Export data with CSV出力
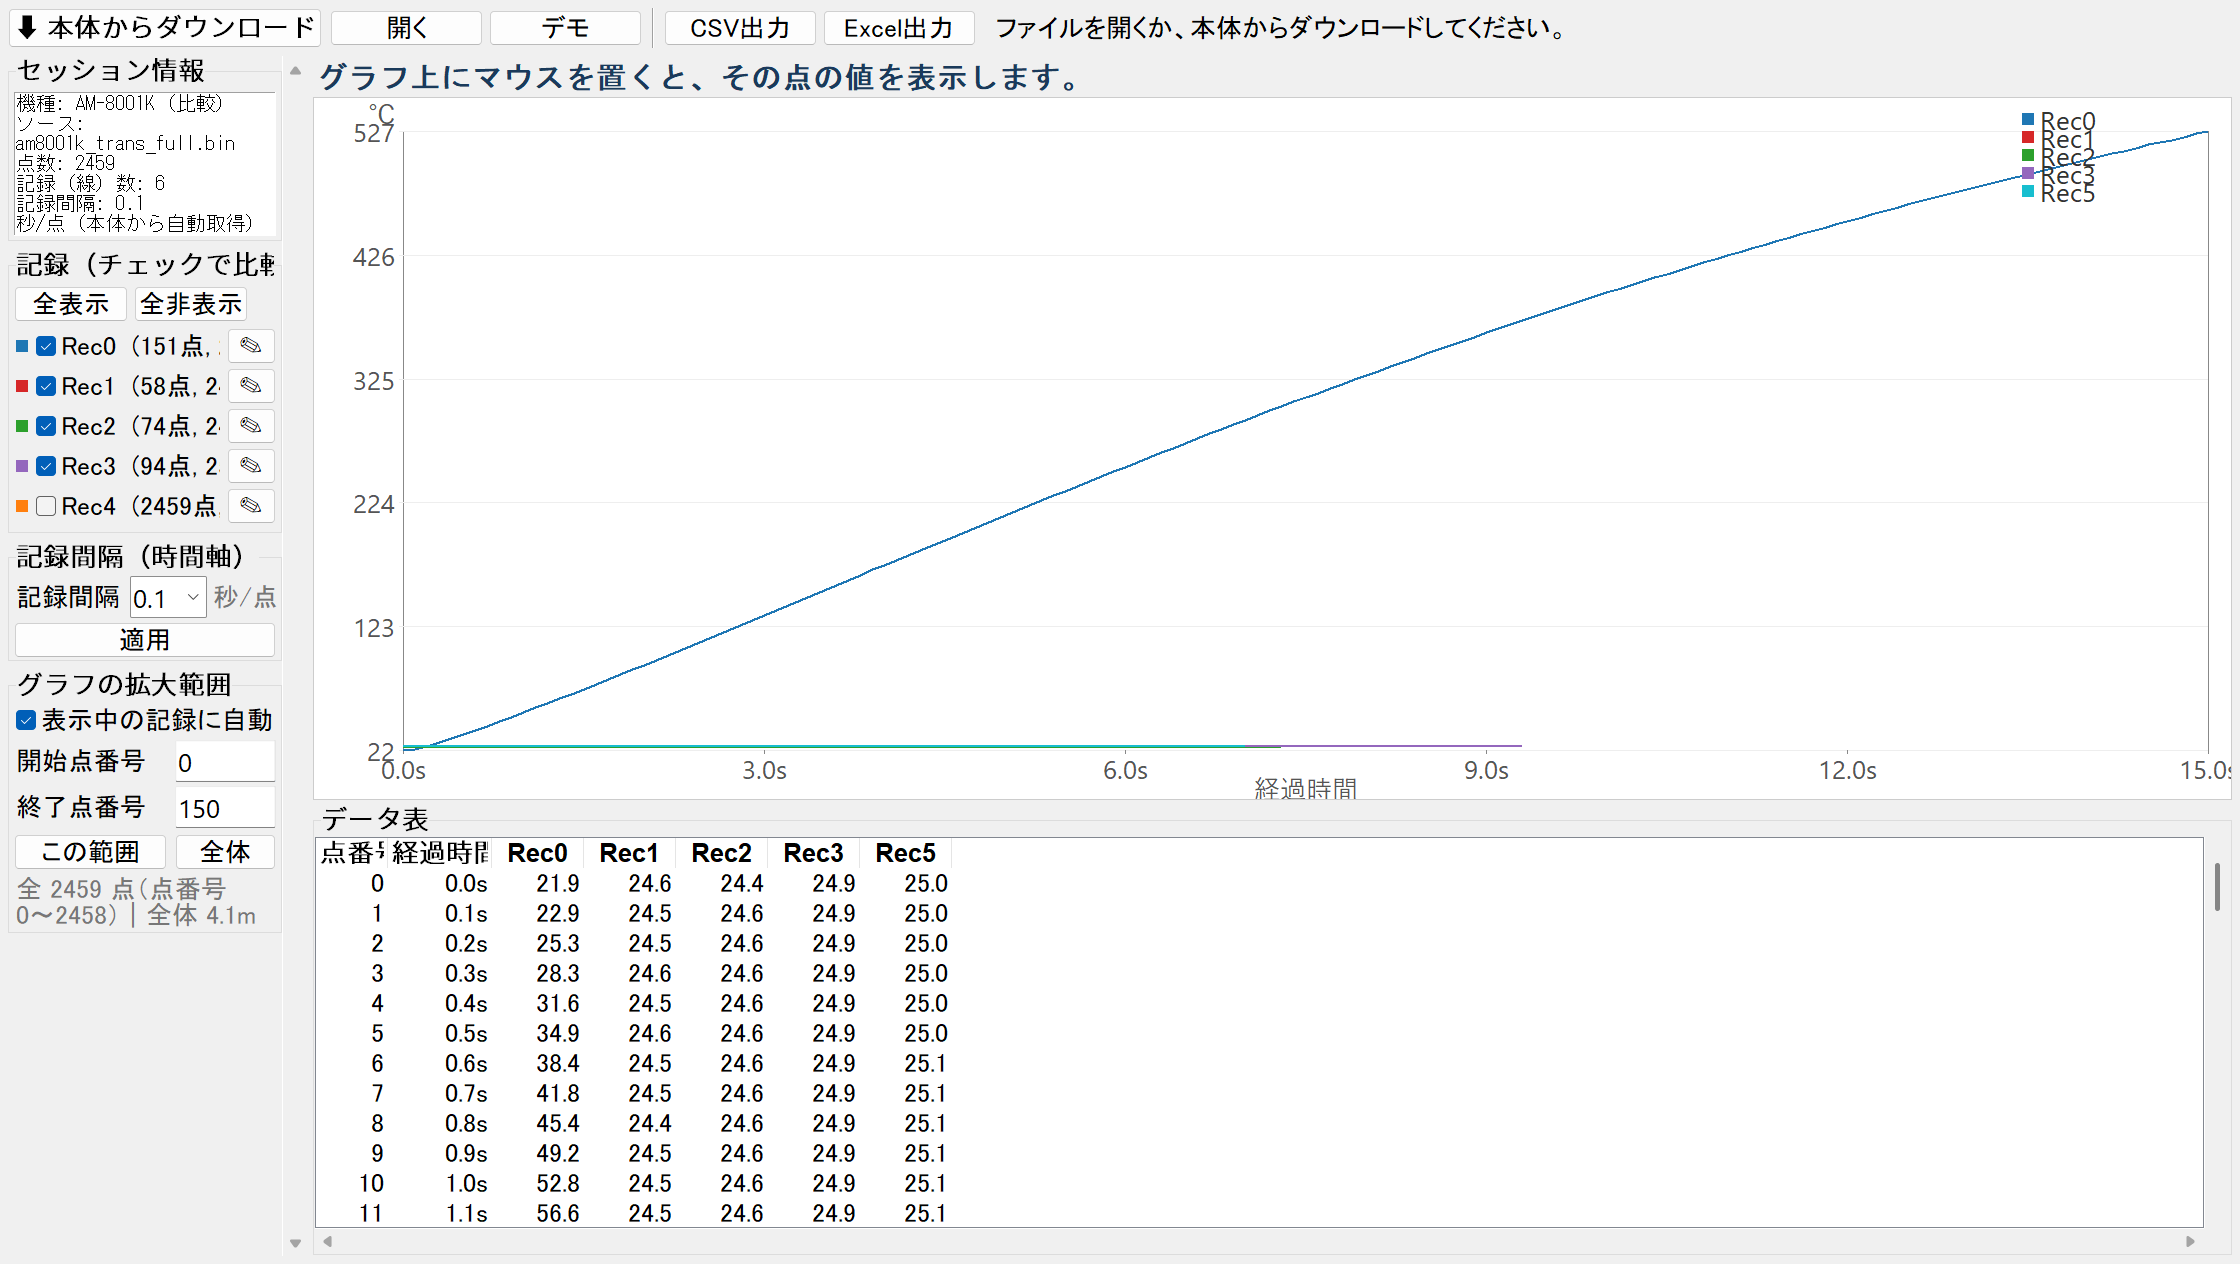This screenshot has height=1264, width=2240. (740, 28)
